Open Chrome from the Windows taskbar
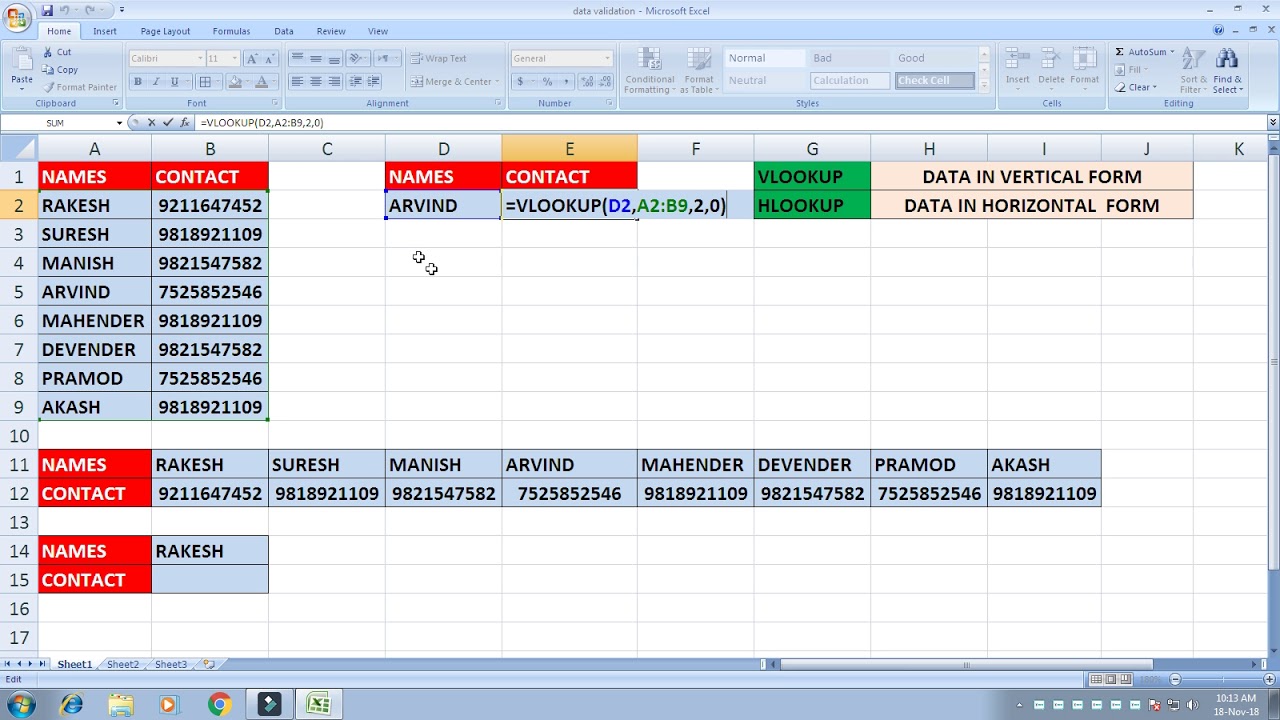Viewport: 1280px width, 720px height. 219,705
